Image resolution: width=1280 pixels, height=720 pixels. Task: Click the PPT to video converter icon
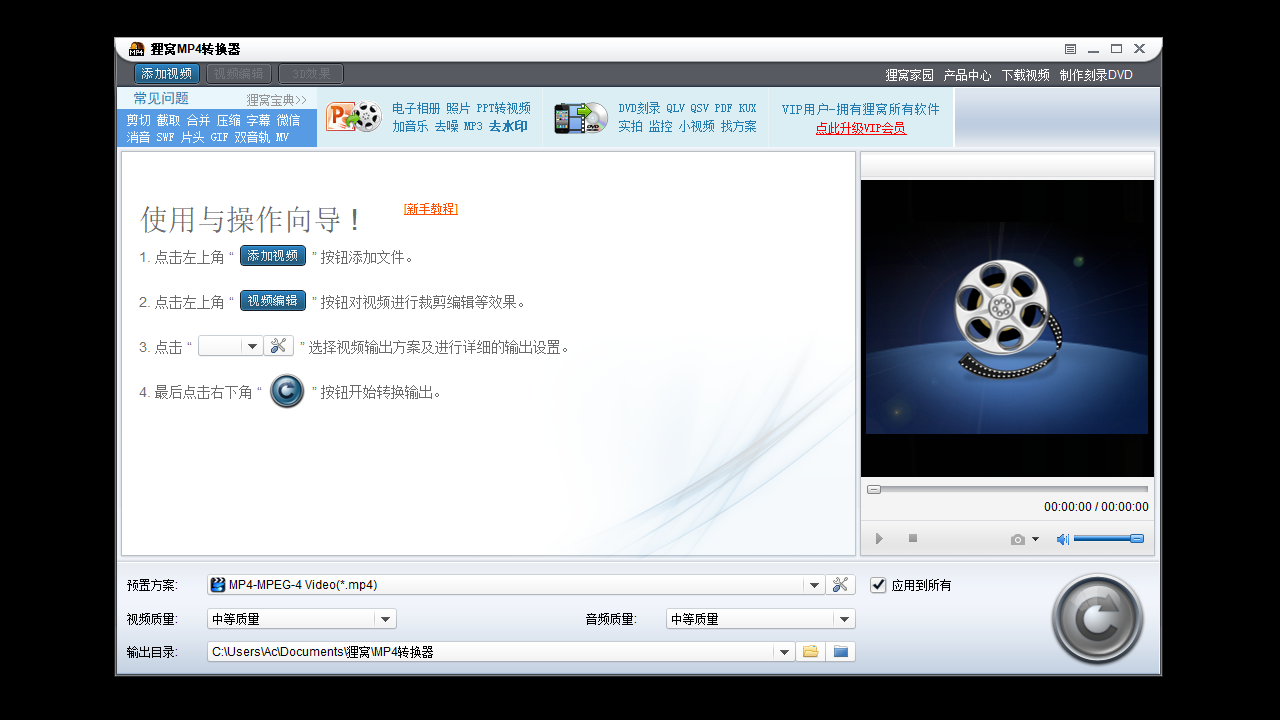tap(353, 117)
